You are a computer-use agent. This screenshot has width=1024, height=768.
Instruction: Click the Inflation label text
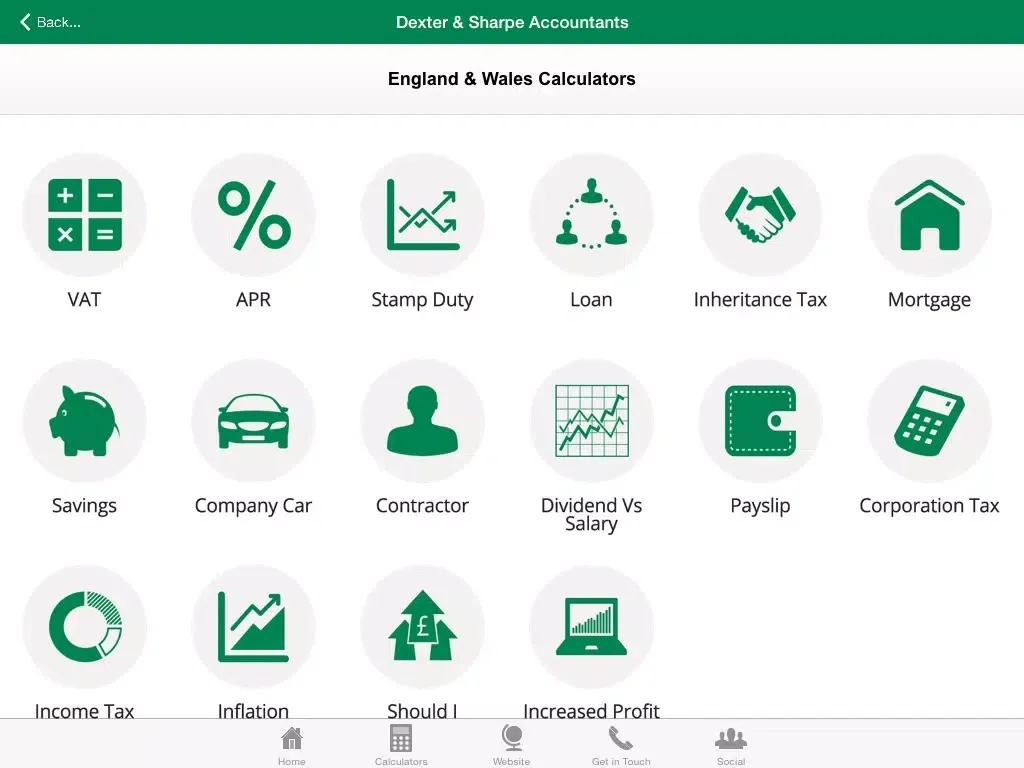(253, 710)
